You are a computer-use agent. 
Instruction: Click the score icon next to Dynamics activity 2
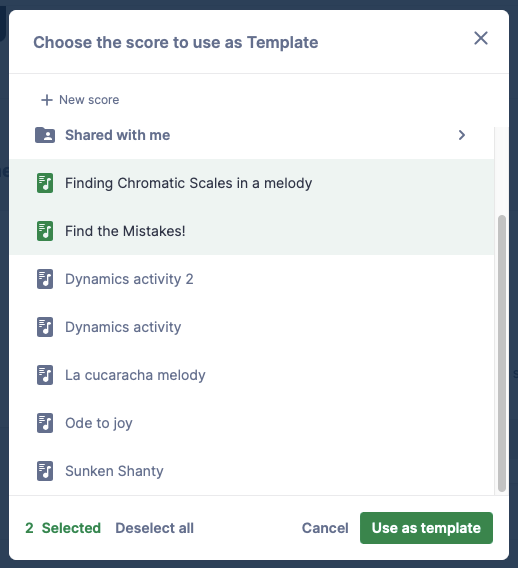[x=45, y=279]
